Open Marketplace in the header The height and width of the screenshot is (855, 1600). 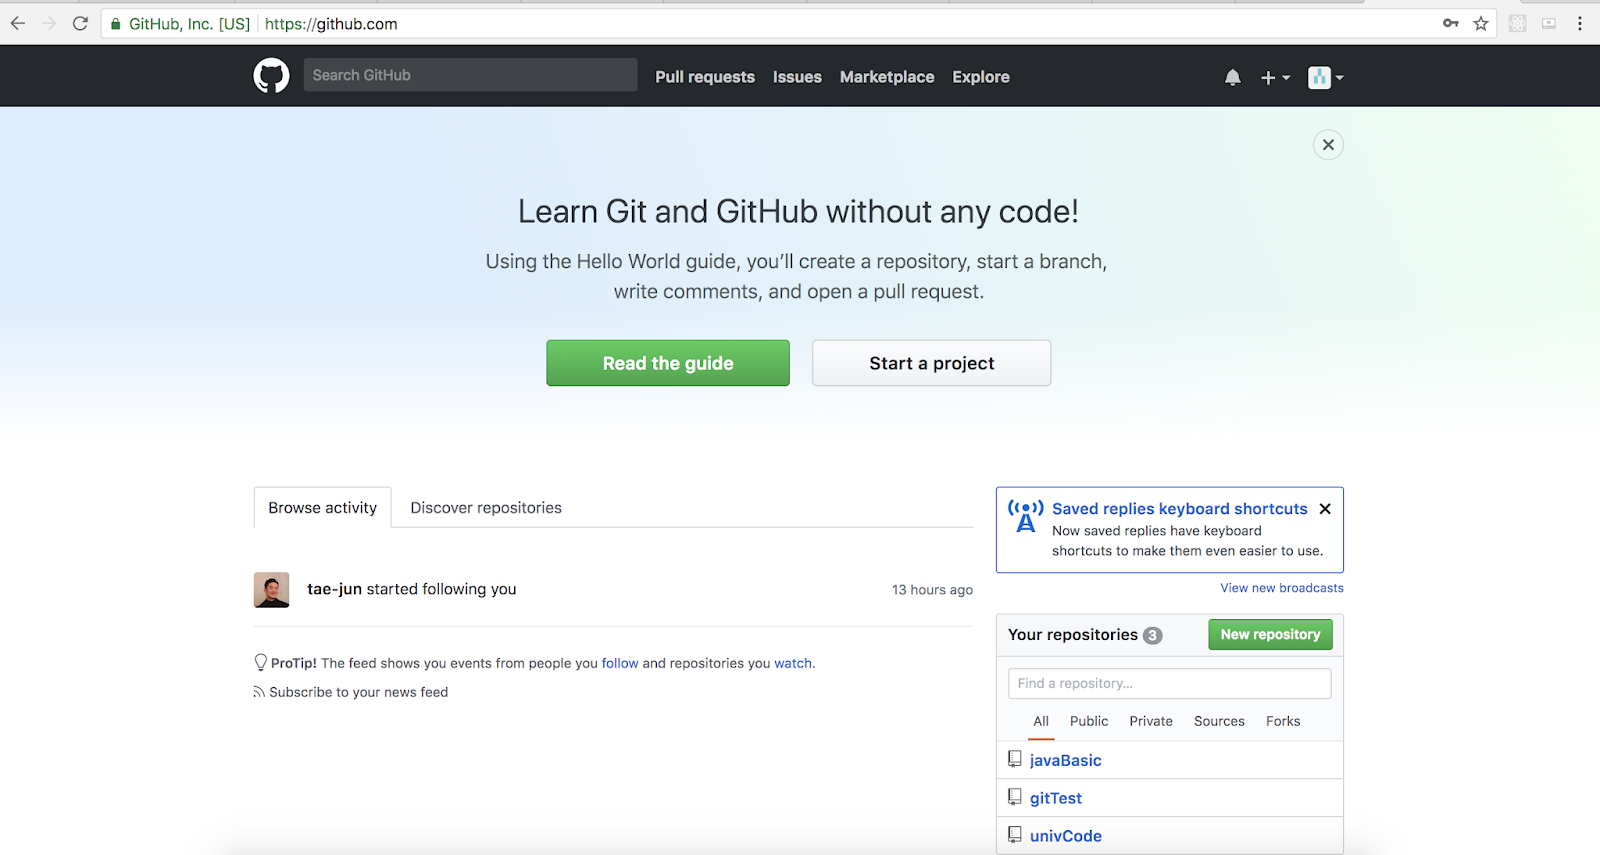(887, 77)
